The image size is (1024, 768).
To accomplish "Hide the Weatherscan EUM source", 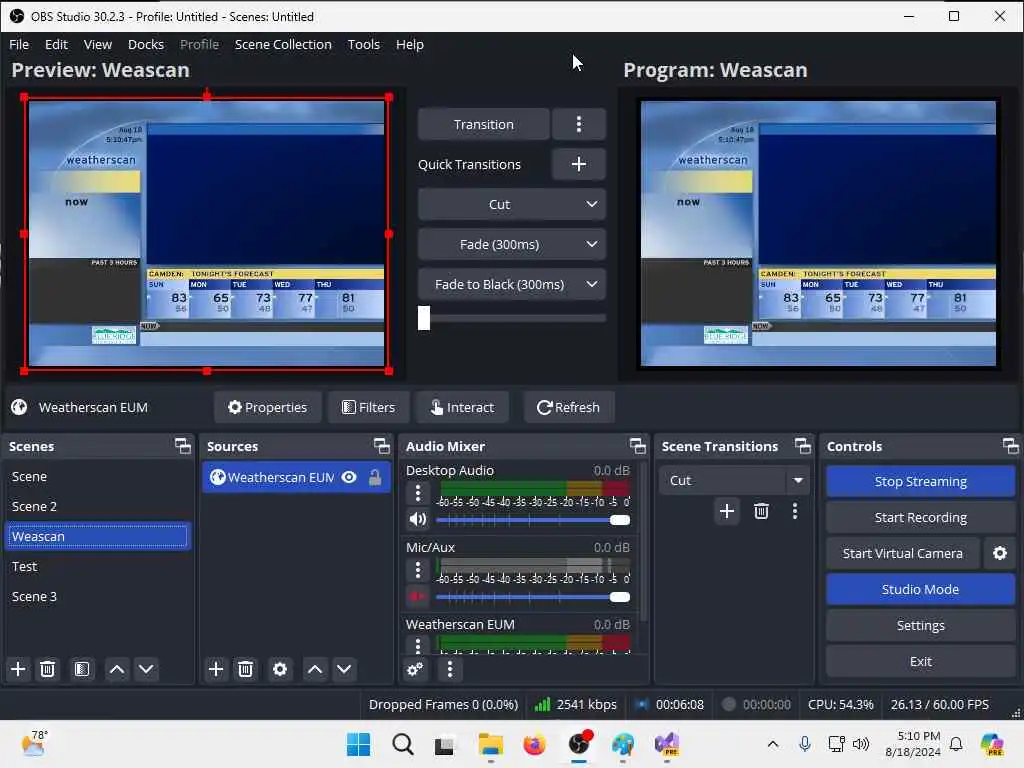I will pyautogui.click(x=349, y=477).
